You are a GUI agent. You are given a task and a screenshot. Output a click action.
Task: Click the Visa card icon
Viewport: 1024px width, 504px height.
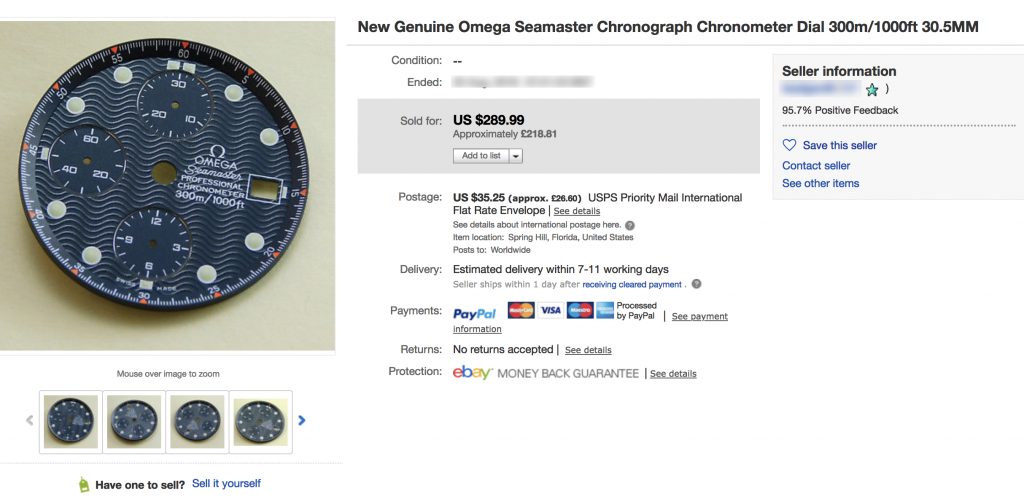pyautogui.click(x=551, y=310)
